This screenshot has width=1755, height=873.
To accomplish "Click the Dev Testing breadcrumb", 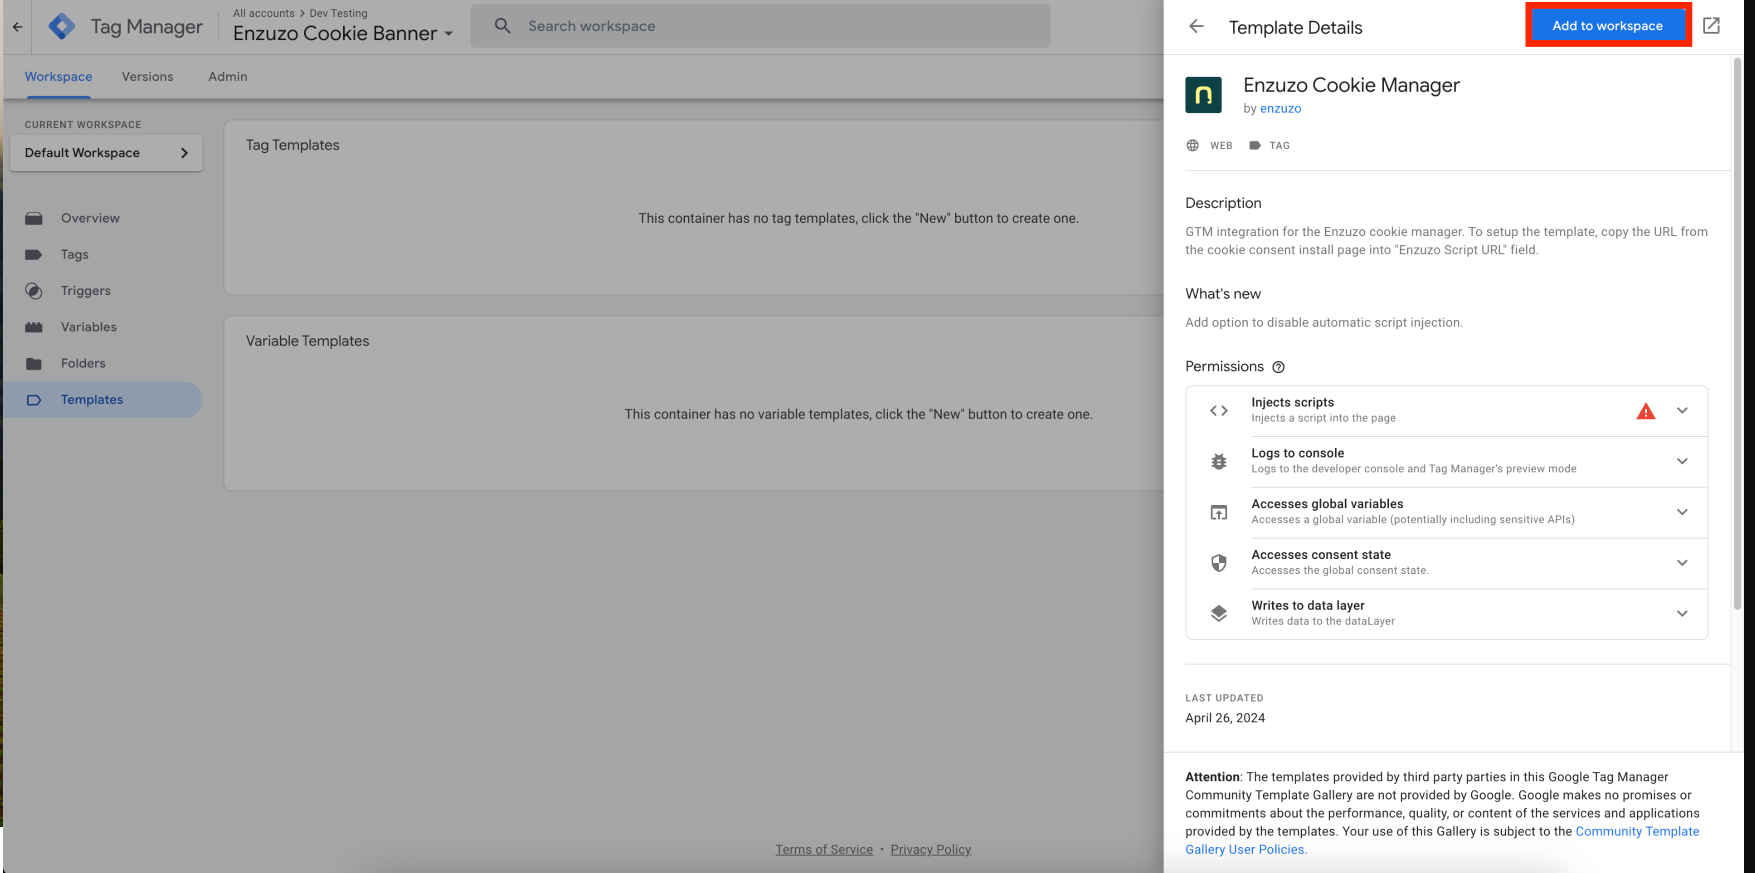I will (338, 13).
